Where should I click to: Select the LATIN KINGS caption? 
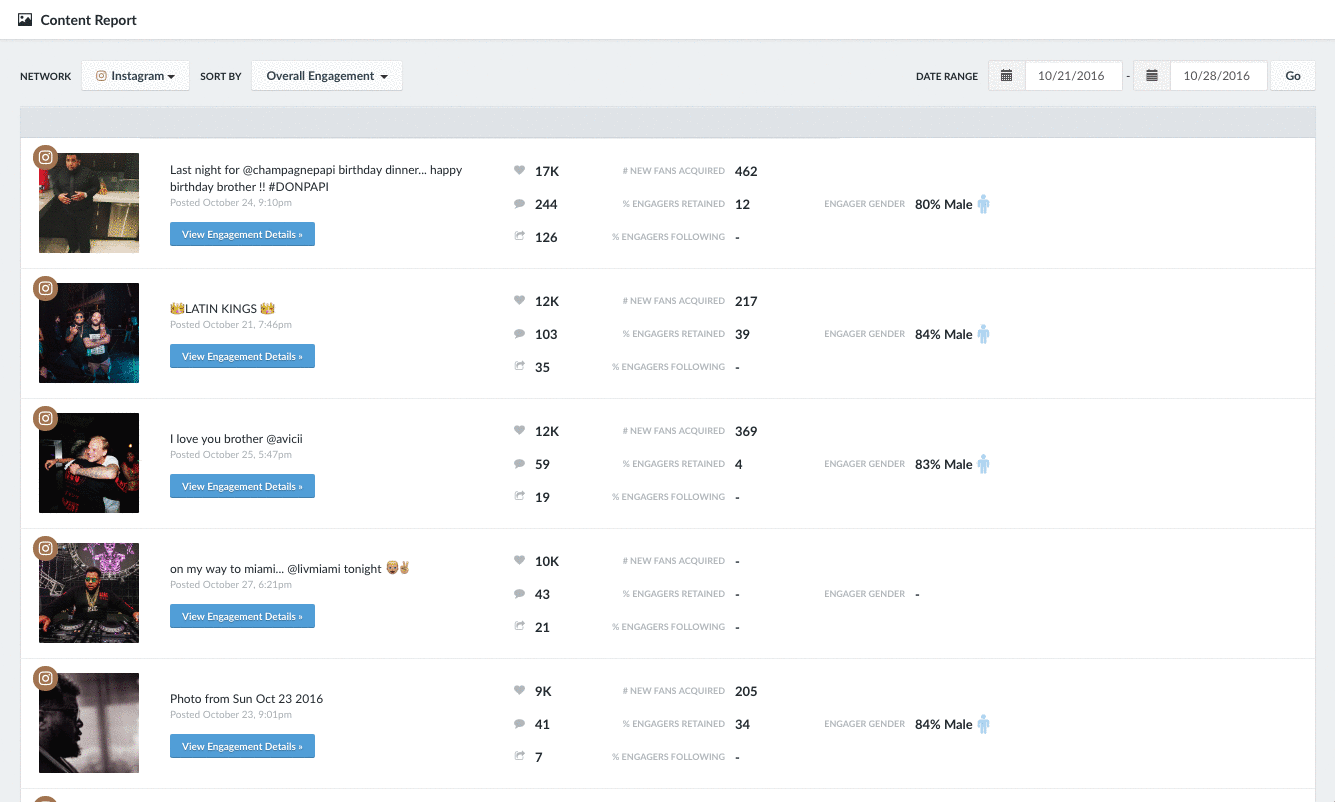(222, 309)
